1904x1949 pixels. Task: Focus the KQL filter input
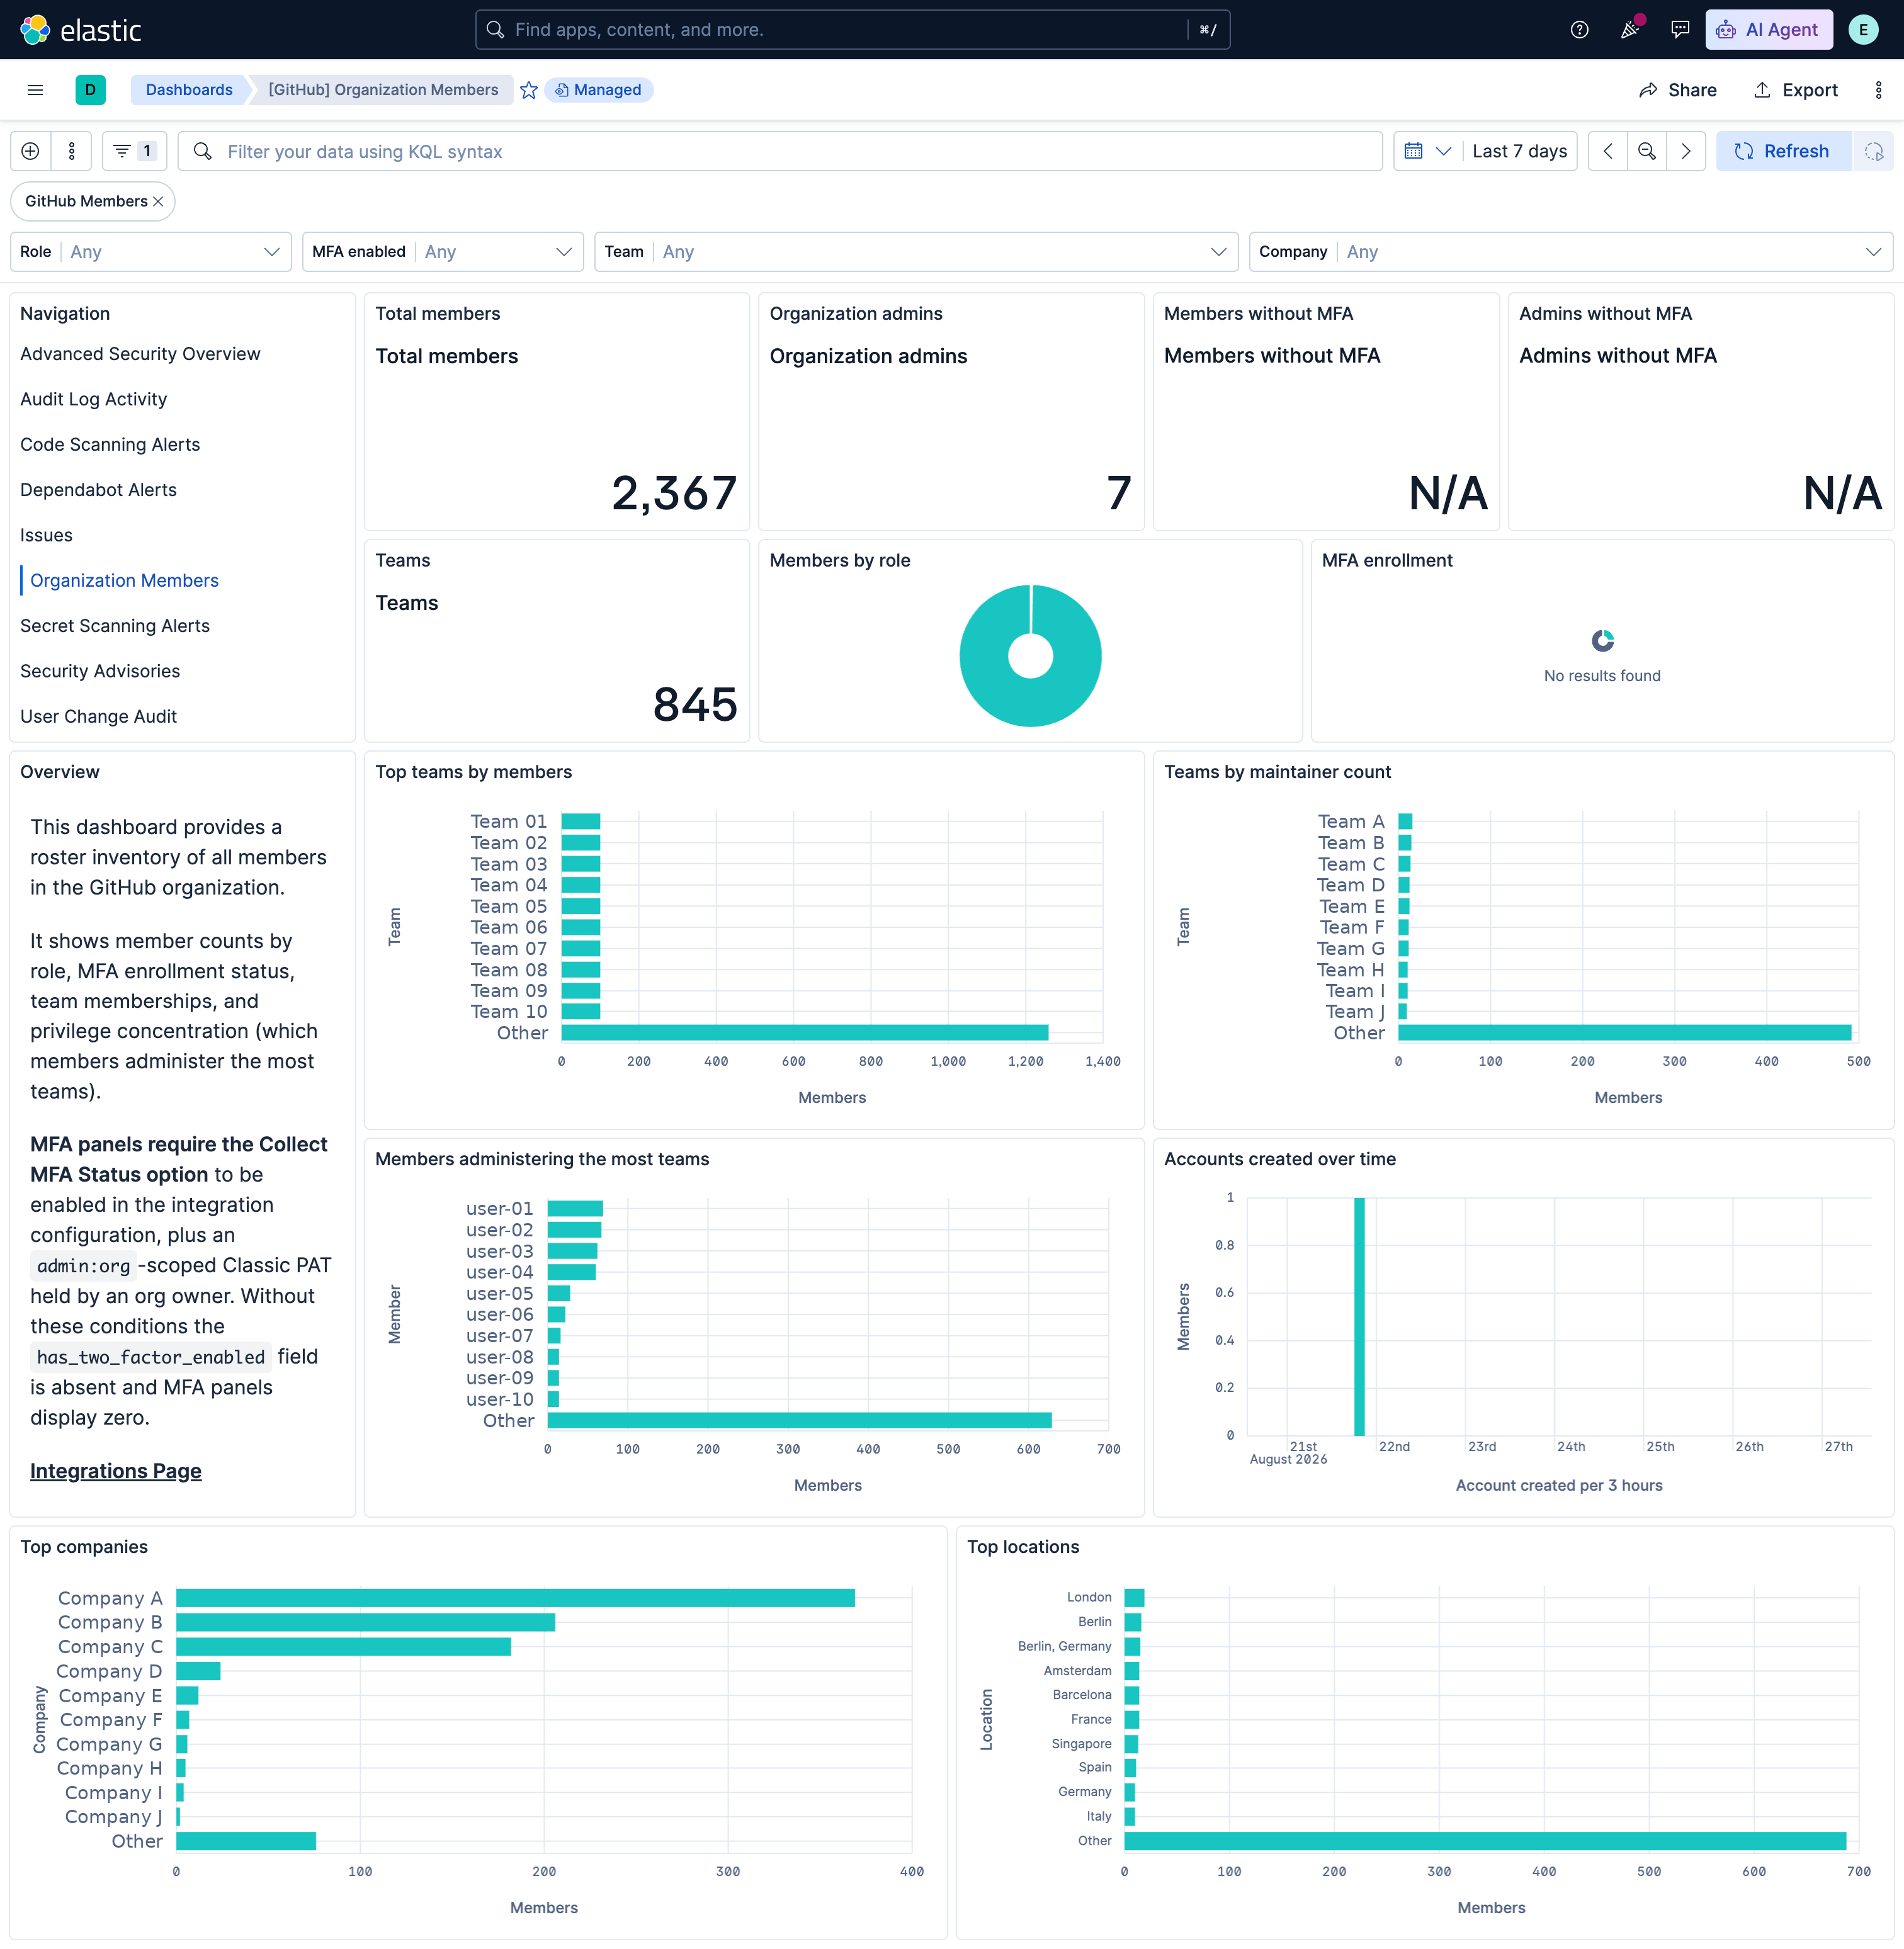(x=780, y=151)
